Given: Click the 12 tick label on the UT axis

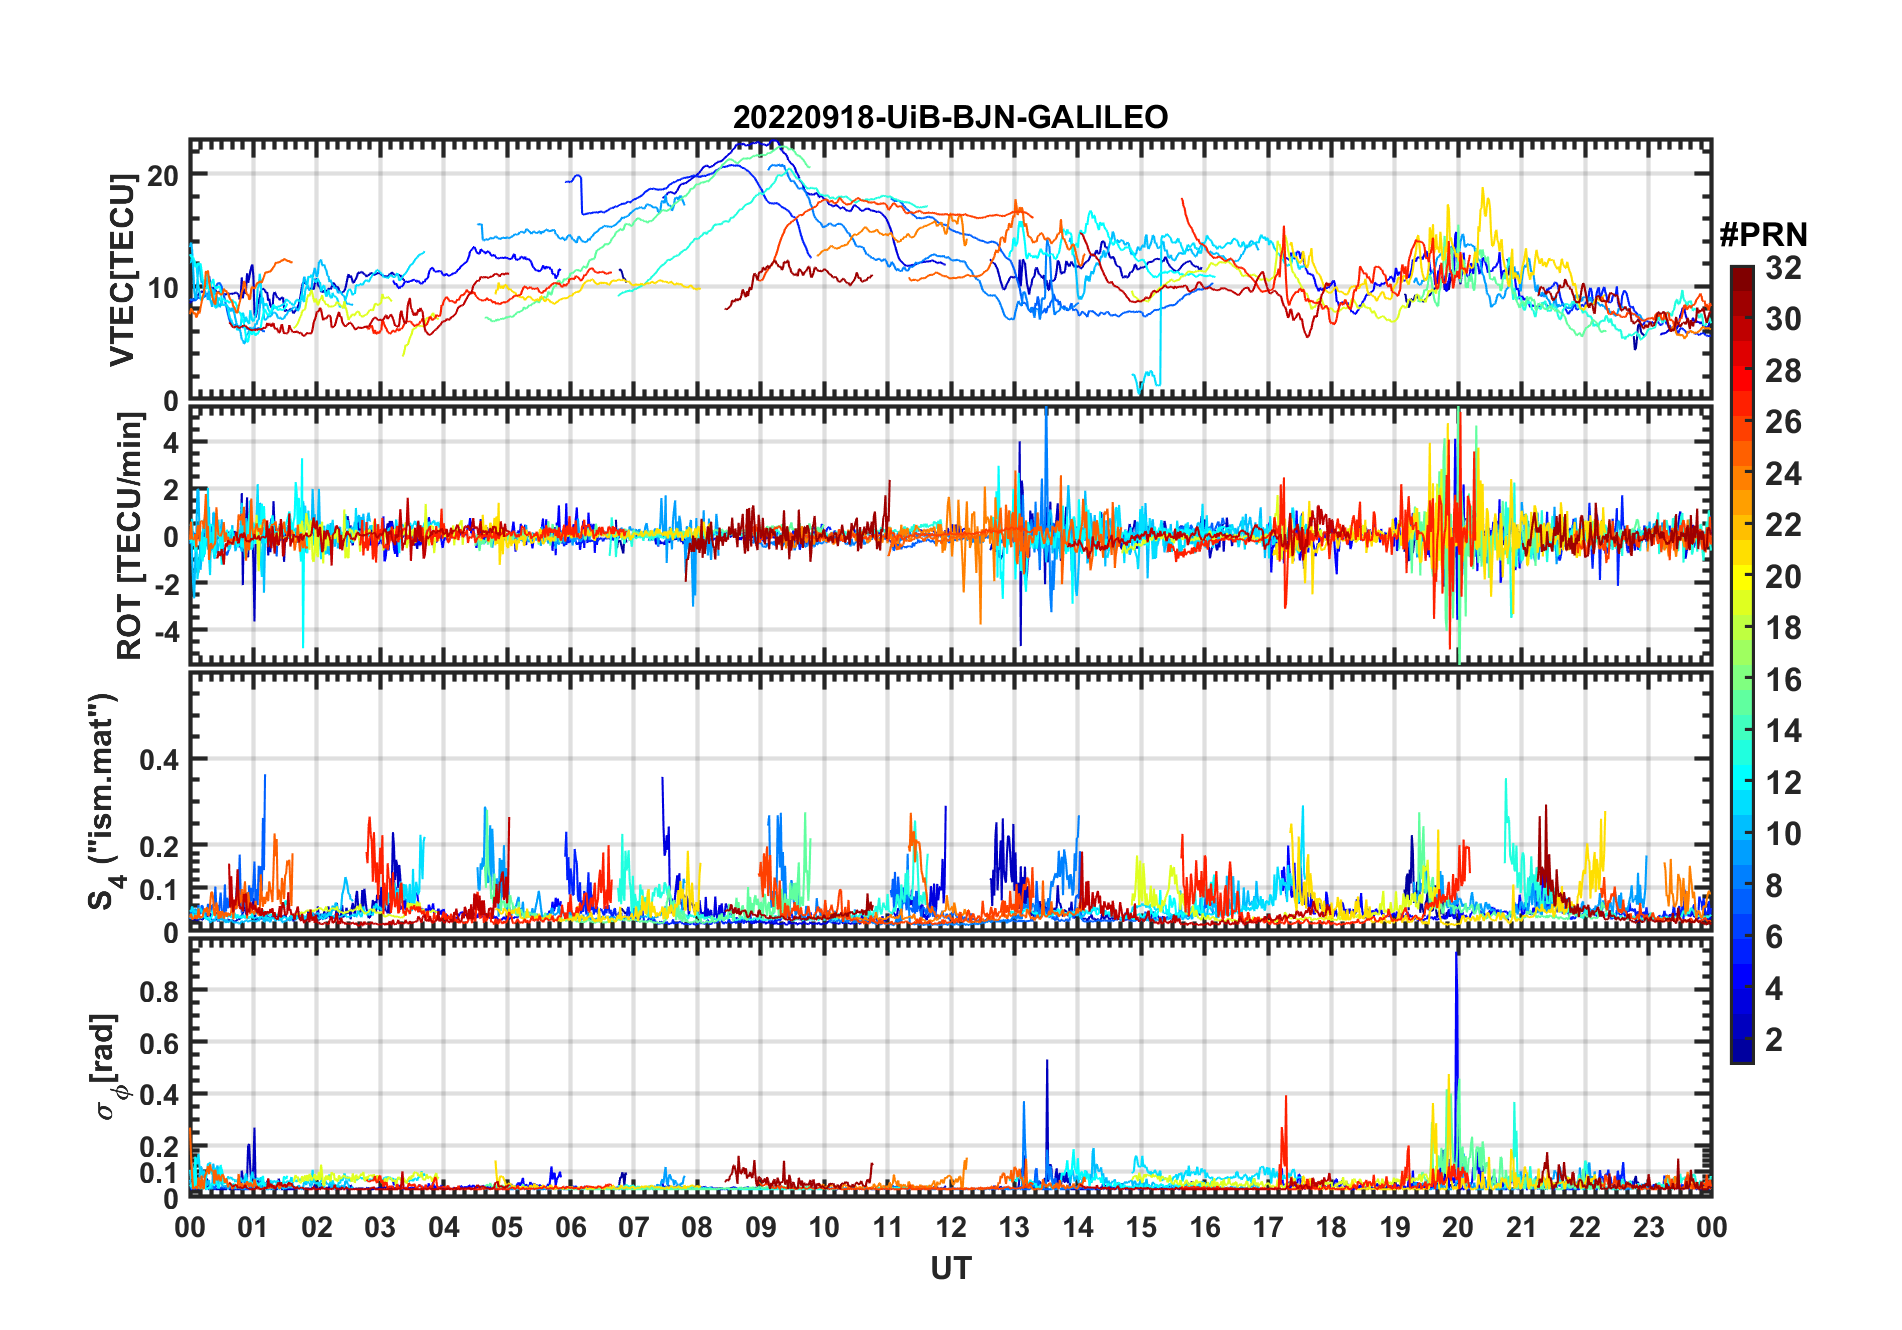Looking at the screenshot, I should 950,1228.
